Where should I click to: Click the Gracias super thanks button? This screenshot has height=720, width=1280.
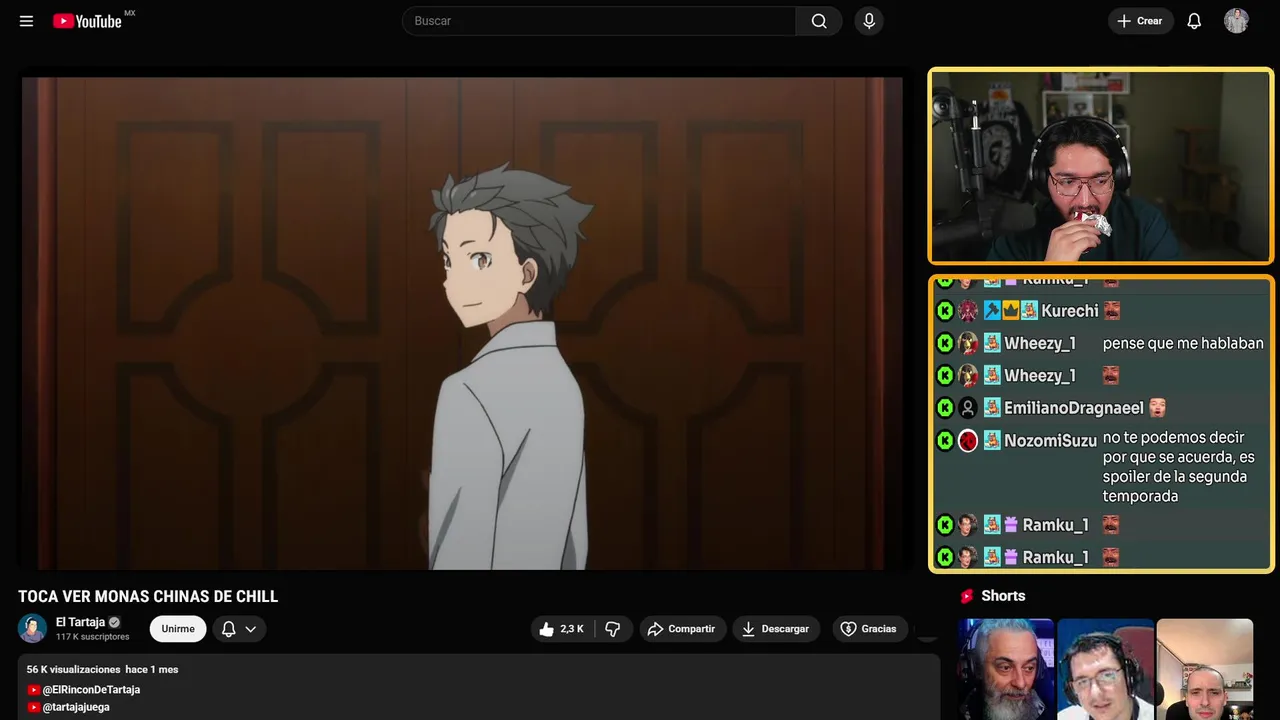[x=869, y=629]
